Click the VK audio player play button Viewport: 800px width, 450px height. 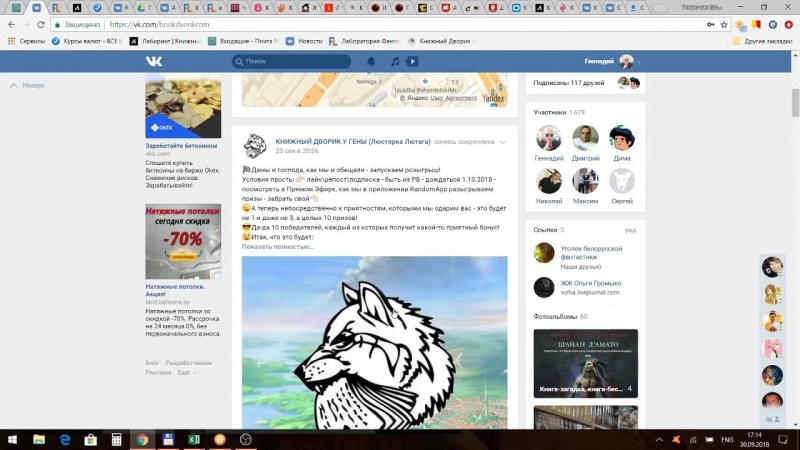(412, 61)
